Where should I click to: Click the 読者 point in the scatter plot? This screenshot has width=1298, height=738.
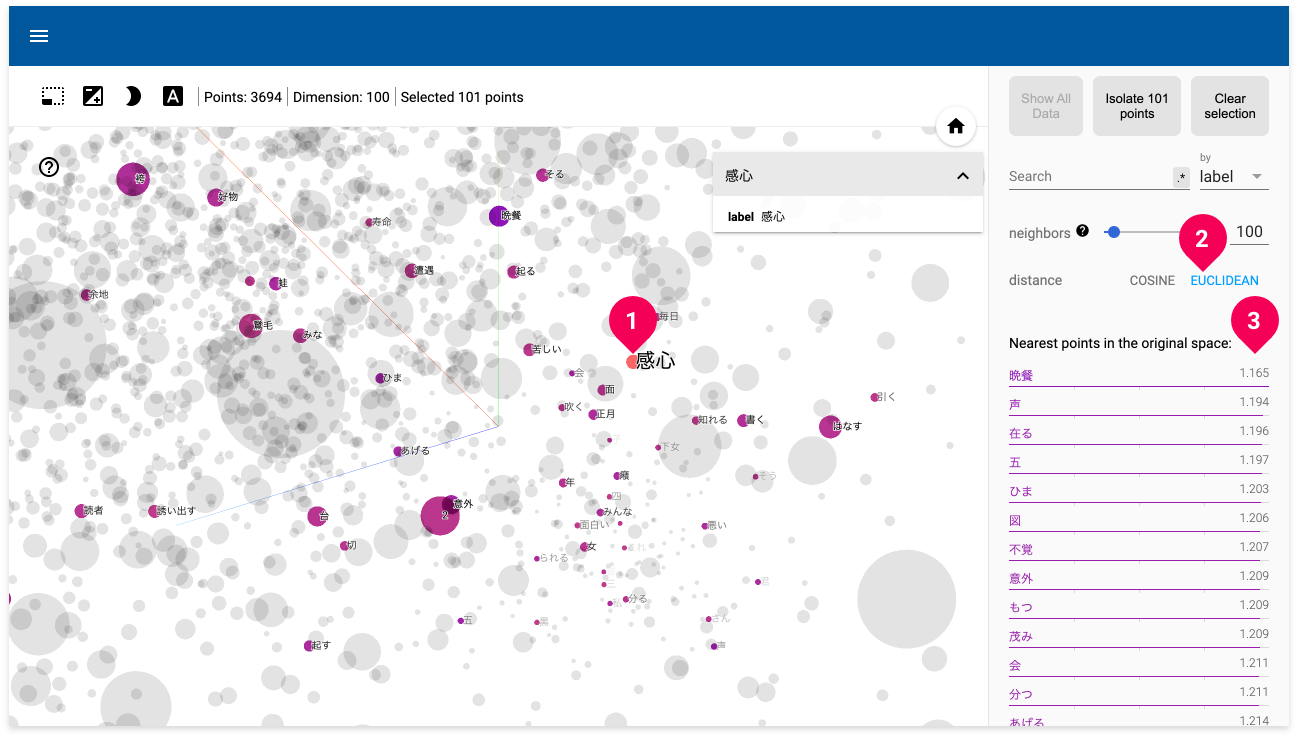click(x=80, y=511)
